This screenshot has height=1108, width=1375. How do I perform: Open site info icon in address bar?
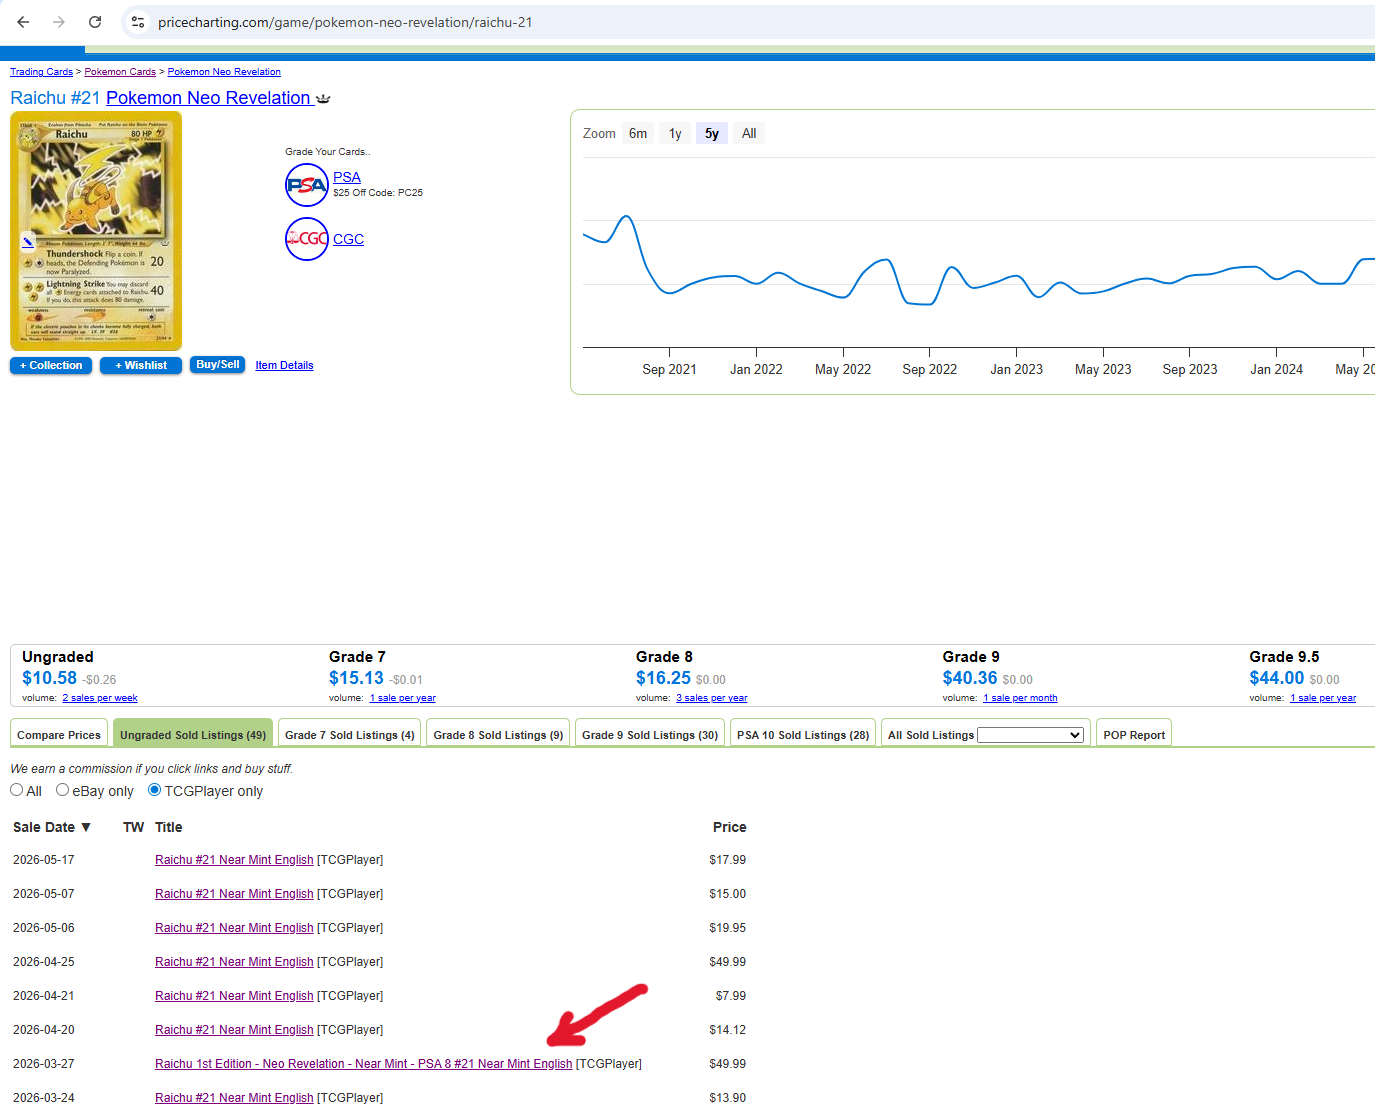138,22
